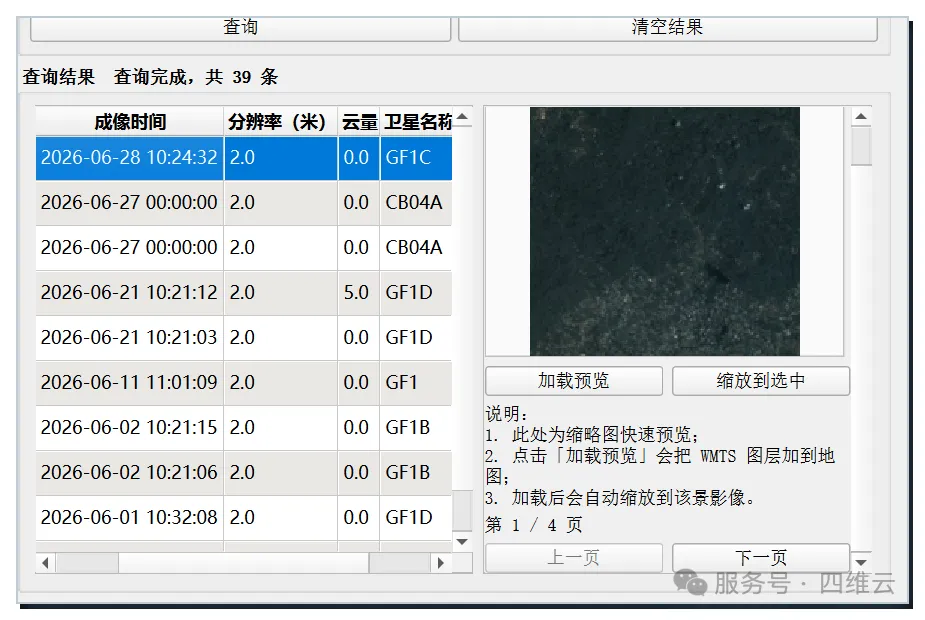
Task: Select row 2026-06-28 10:24:32
Action: 244,158
